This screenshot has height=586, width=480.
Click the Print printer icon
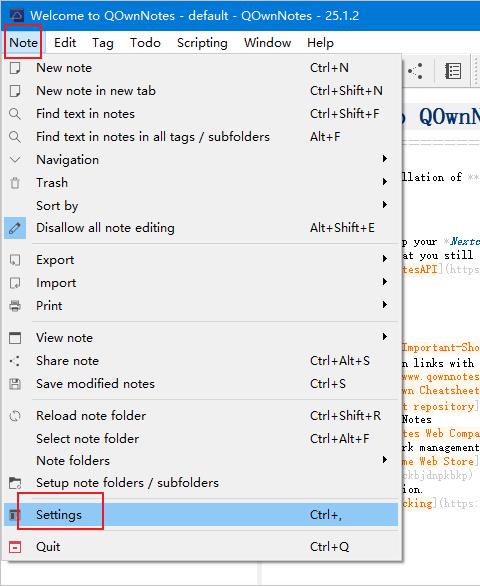click(15, 306)
